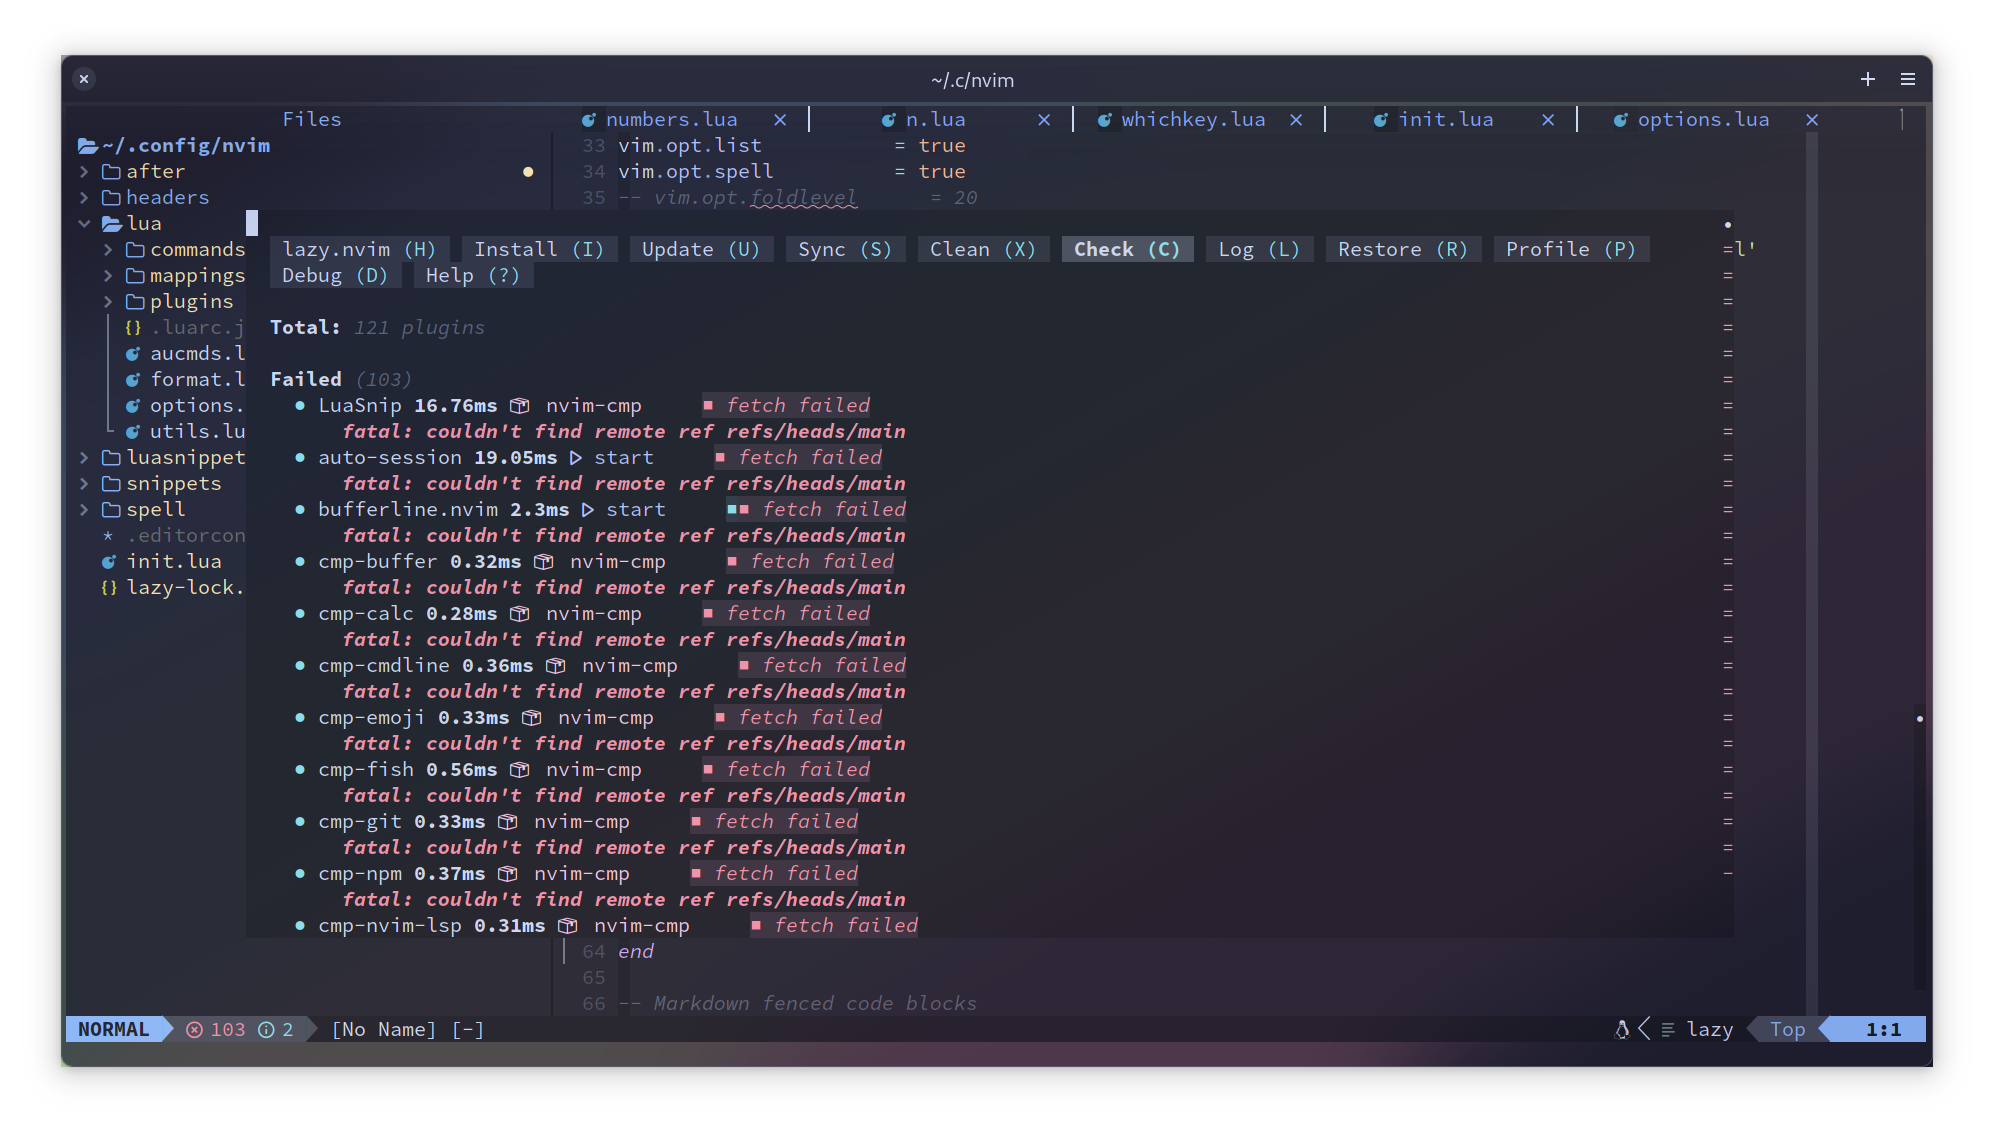Click the root init.lua file icon
This screenshot has width=1994, height=1134.
coord(109,562)
